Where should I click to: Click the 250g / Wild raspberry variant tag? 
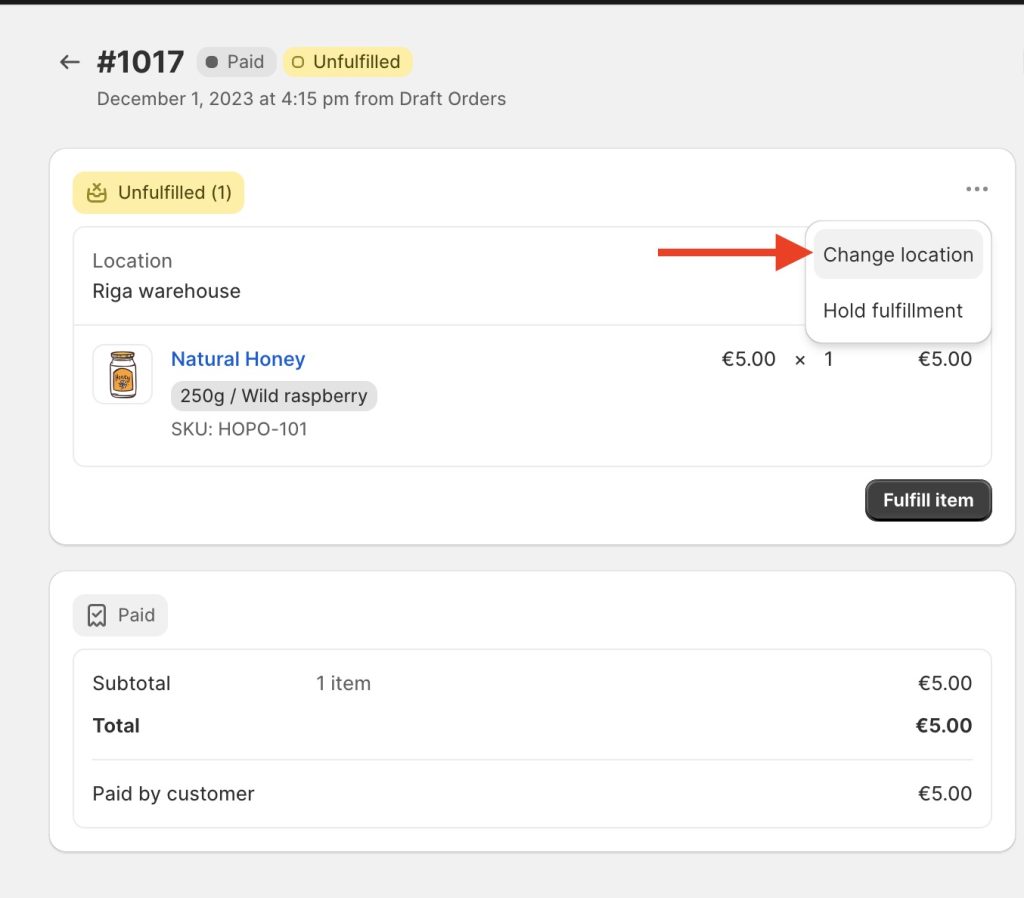[274, 396]
